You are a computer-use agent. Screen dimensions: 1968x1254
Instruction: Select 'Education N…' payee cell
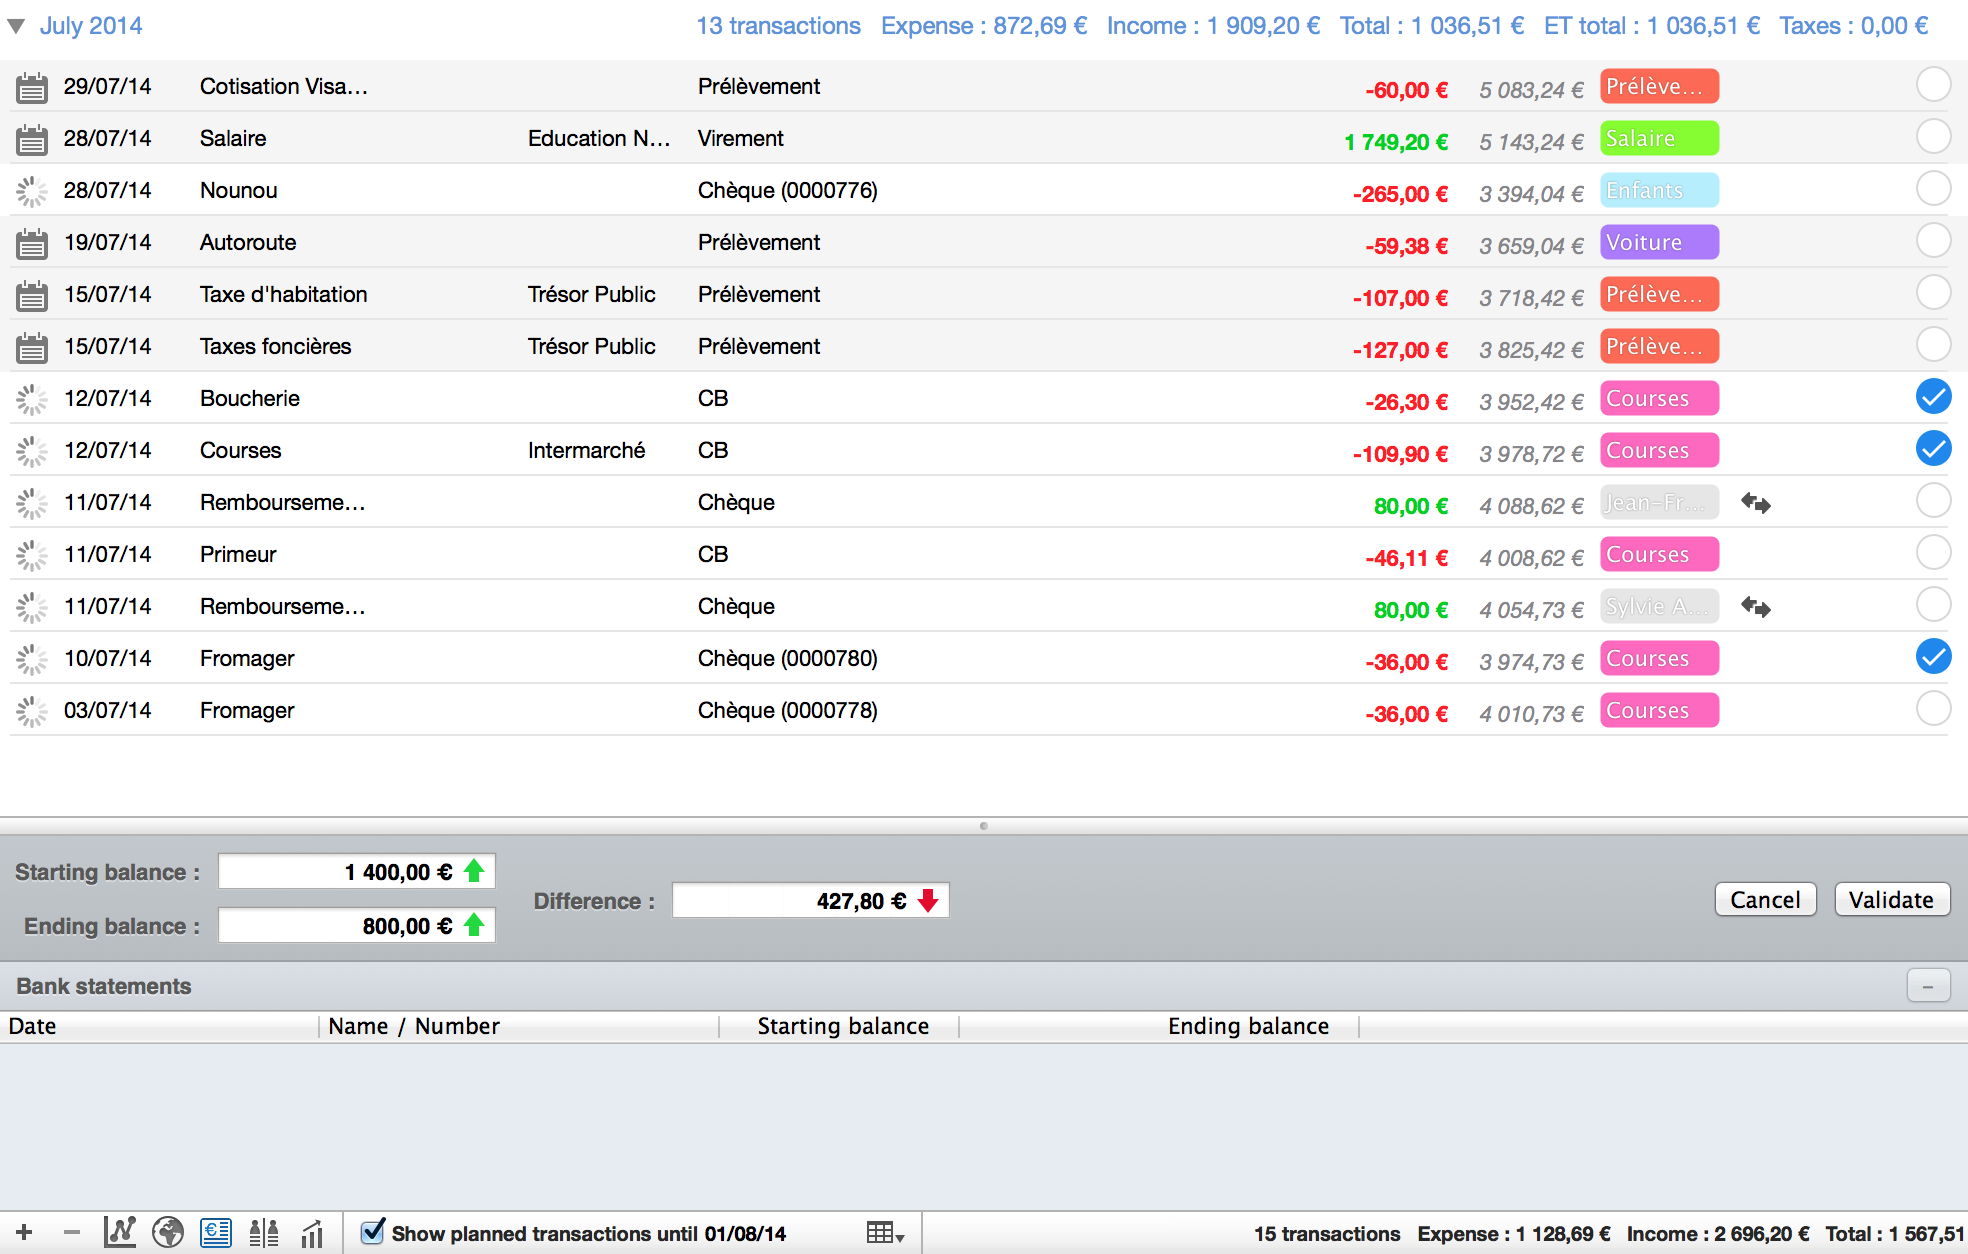[x=599, y=139]
